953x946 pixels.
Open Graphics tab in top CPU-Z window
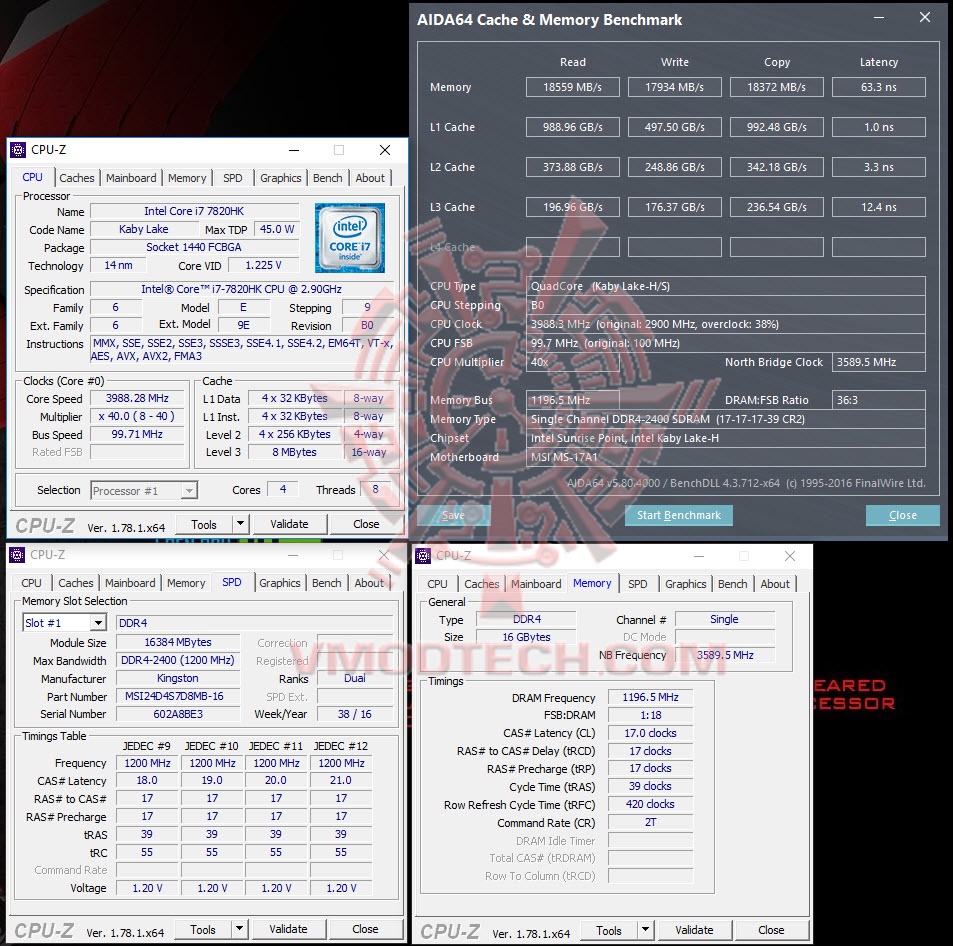point(280,178)
